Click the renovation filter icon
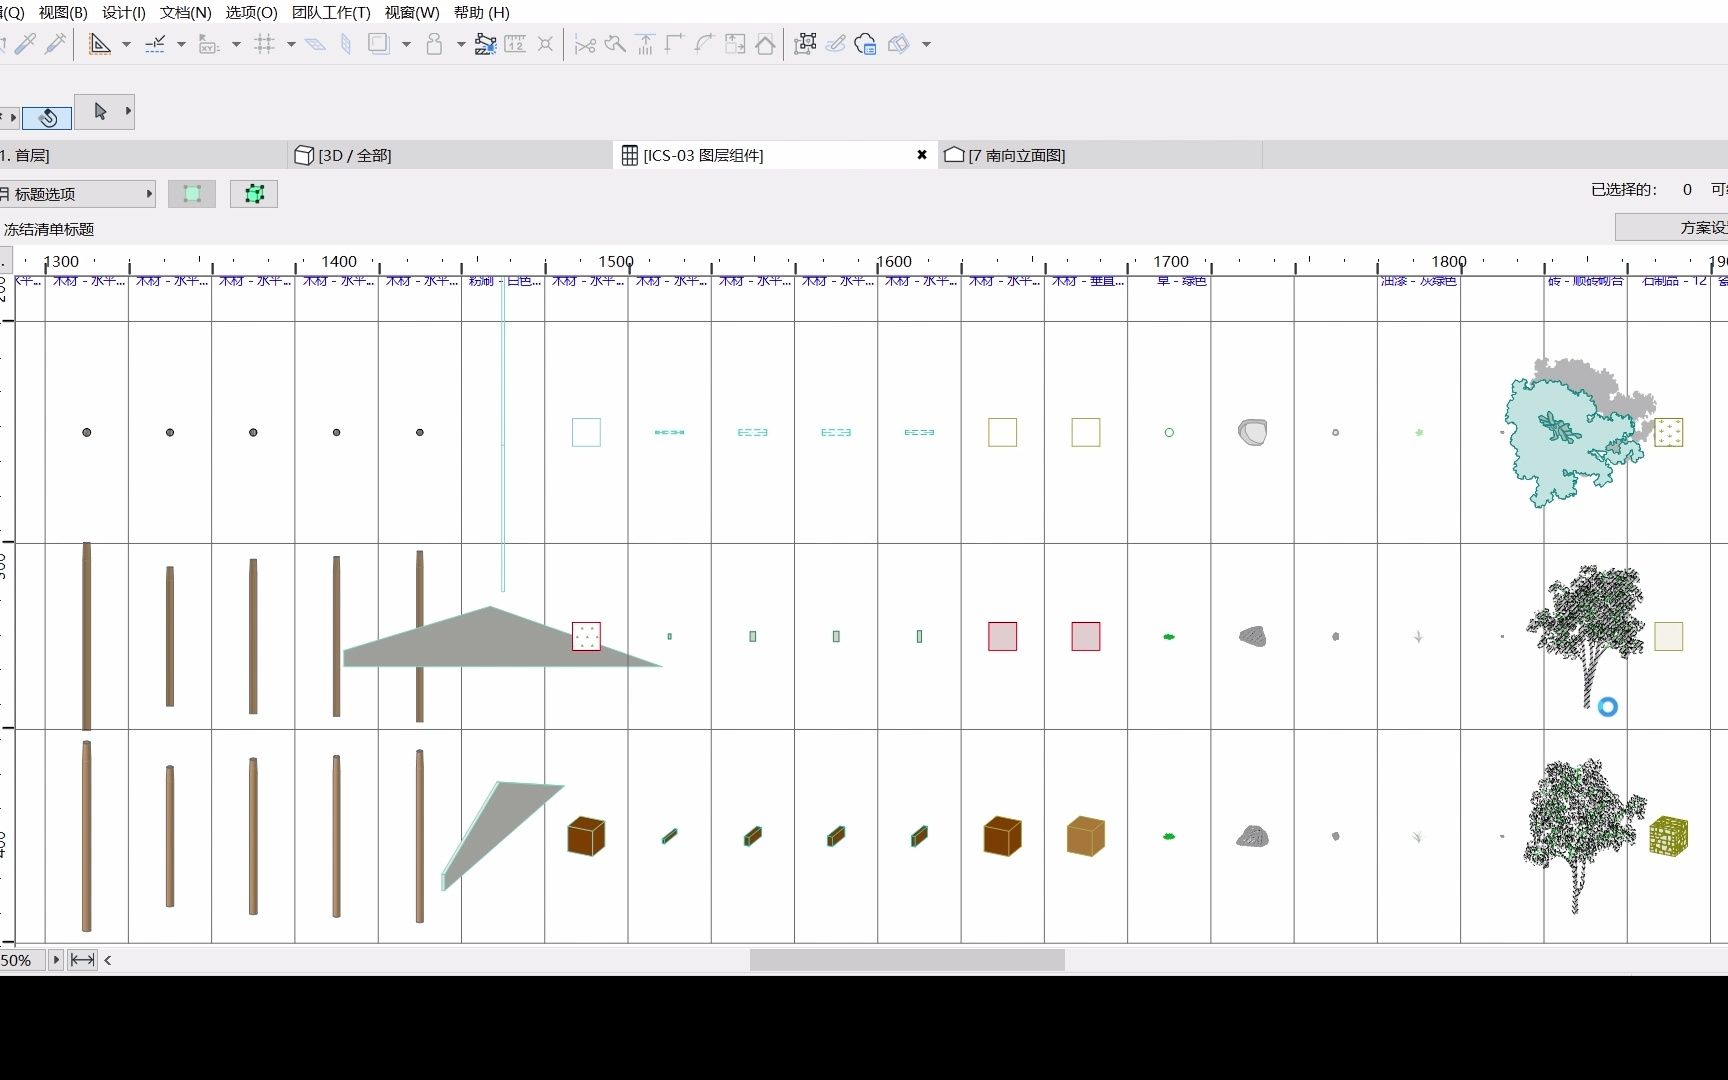Screen dimensions: 1728x1080 pyautogui.click(x=899, y=44)
